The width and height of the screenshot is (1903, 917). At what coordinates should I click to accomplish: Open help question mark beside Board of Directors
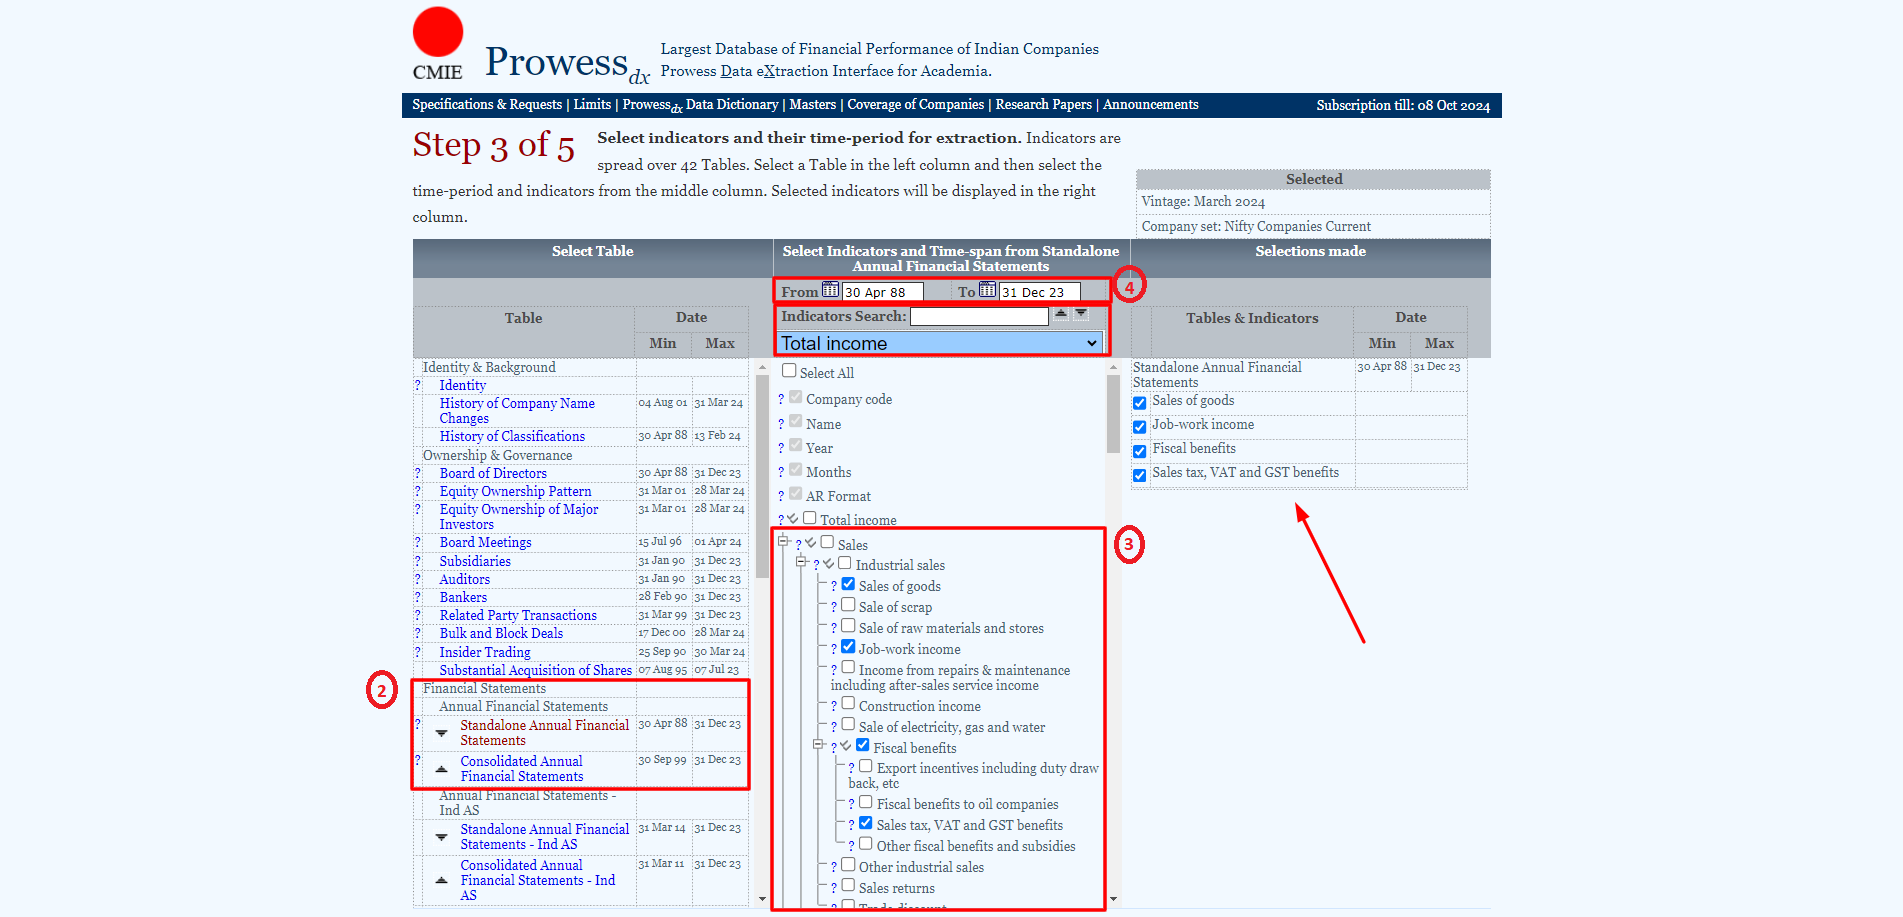(418, 474)
